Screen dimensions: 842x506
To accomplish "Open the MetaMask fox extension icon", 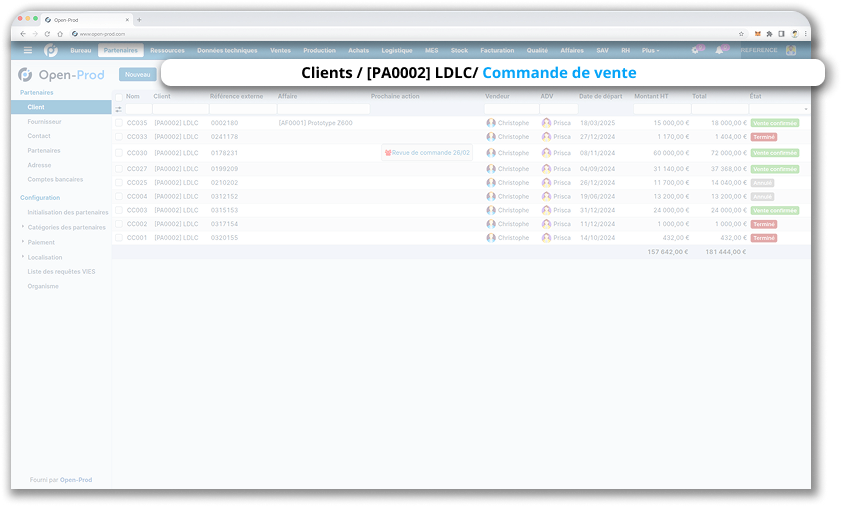I will pos(758,34).
